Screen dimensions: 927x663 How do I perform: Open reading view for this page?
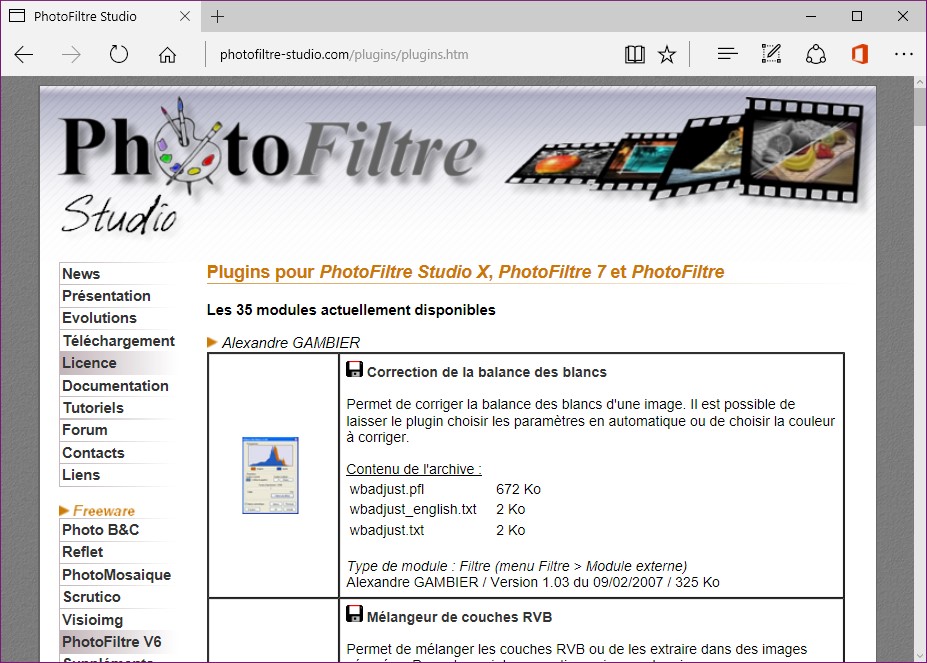pyautogui.click(x=634, y=54)
